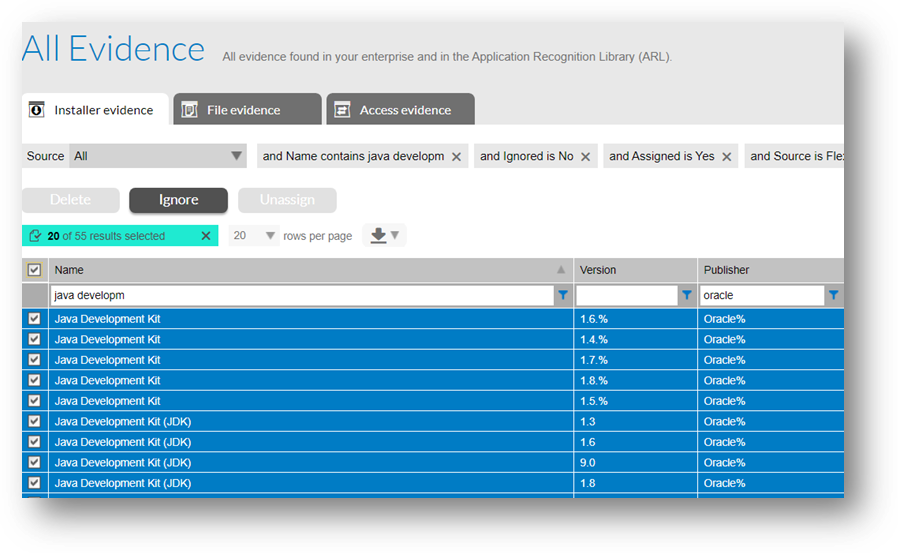Viewport: 898px width, 553px height.
Task: Remove the 'Name contains java developm' filter
Action: (x=456, y=157)
